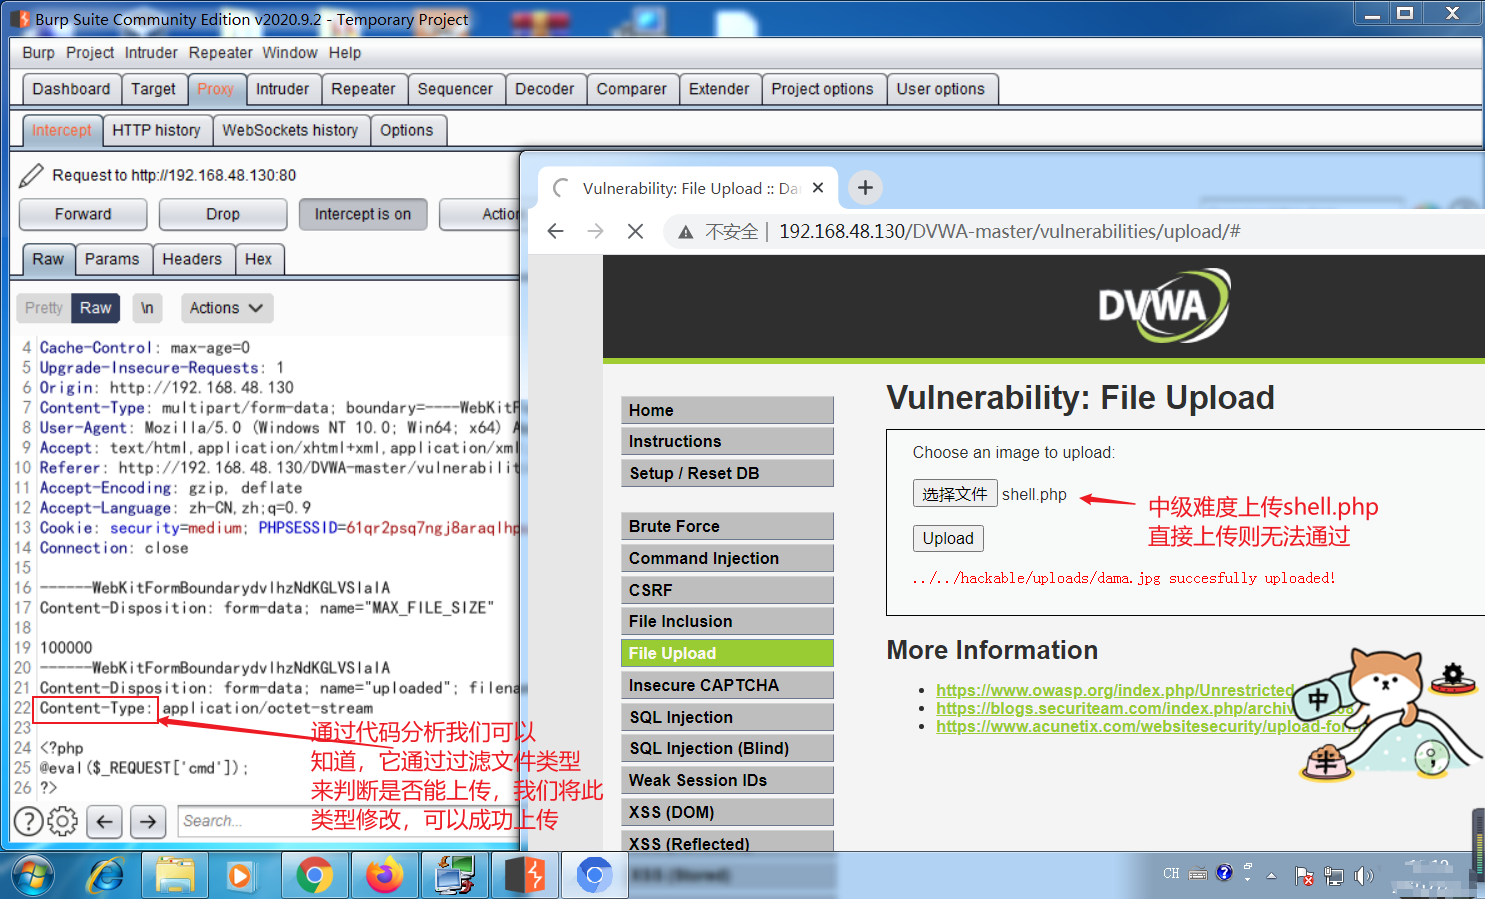Open the Repeater menu in menu bar
The width and height of the screenshot is (1485, 899).
click(221, 53)
